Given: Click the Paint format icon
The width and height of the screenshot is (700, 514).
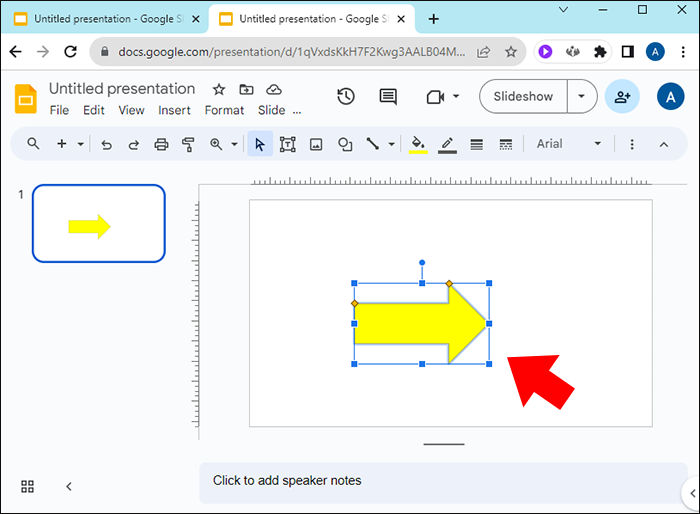Looking at the screenshot, I should (188, 144).
